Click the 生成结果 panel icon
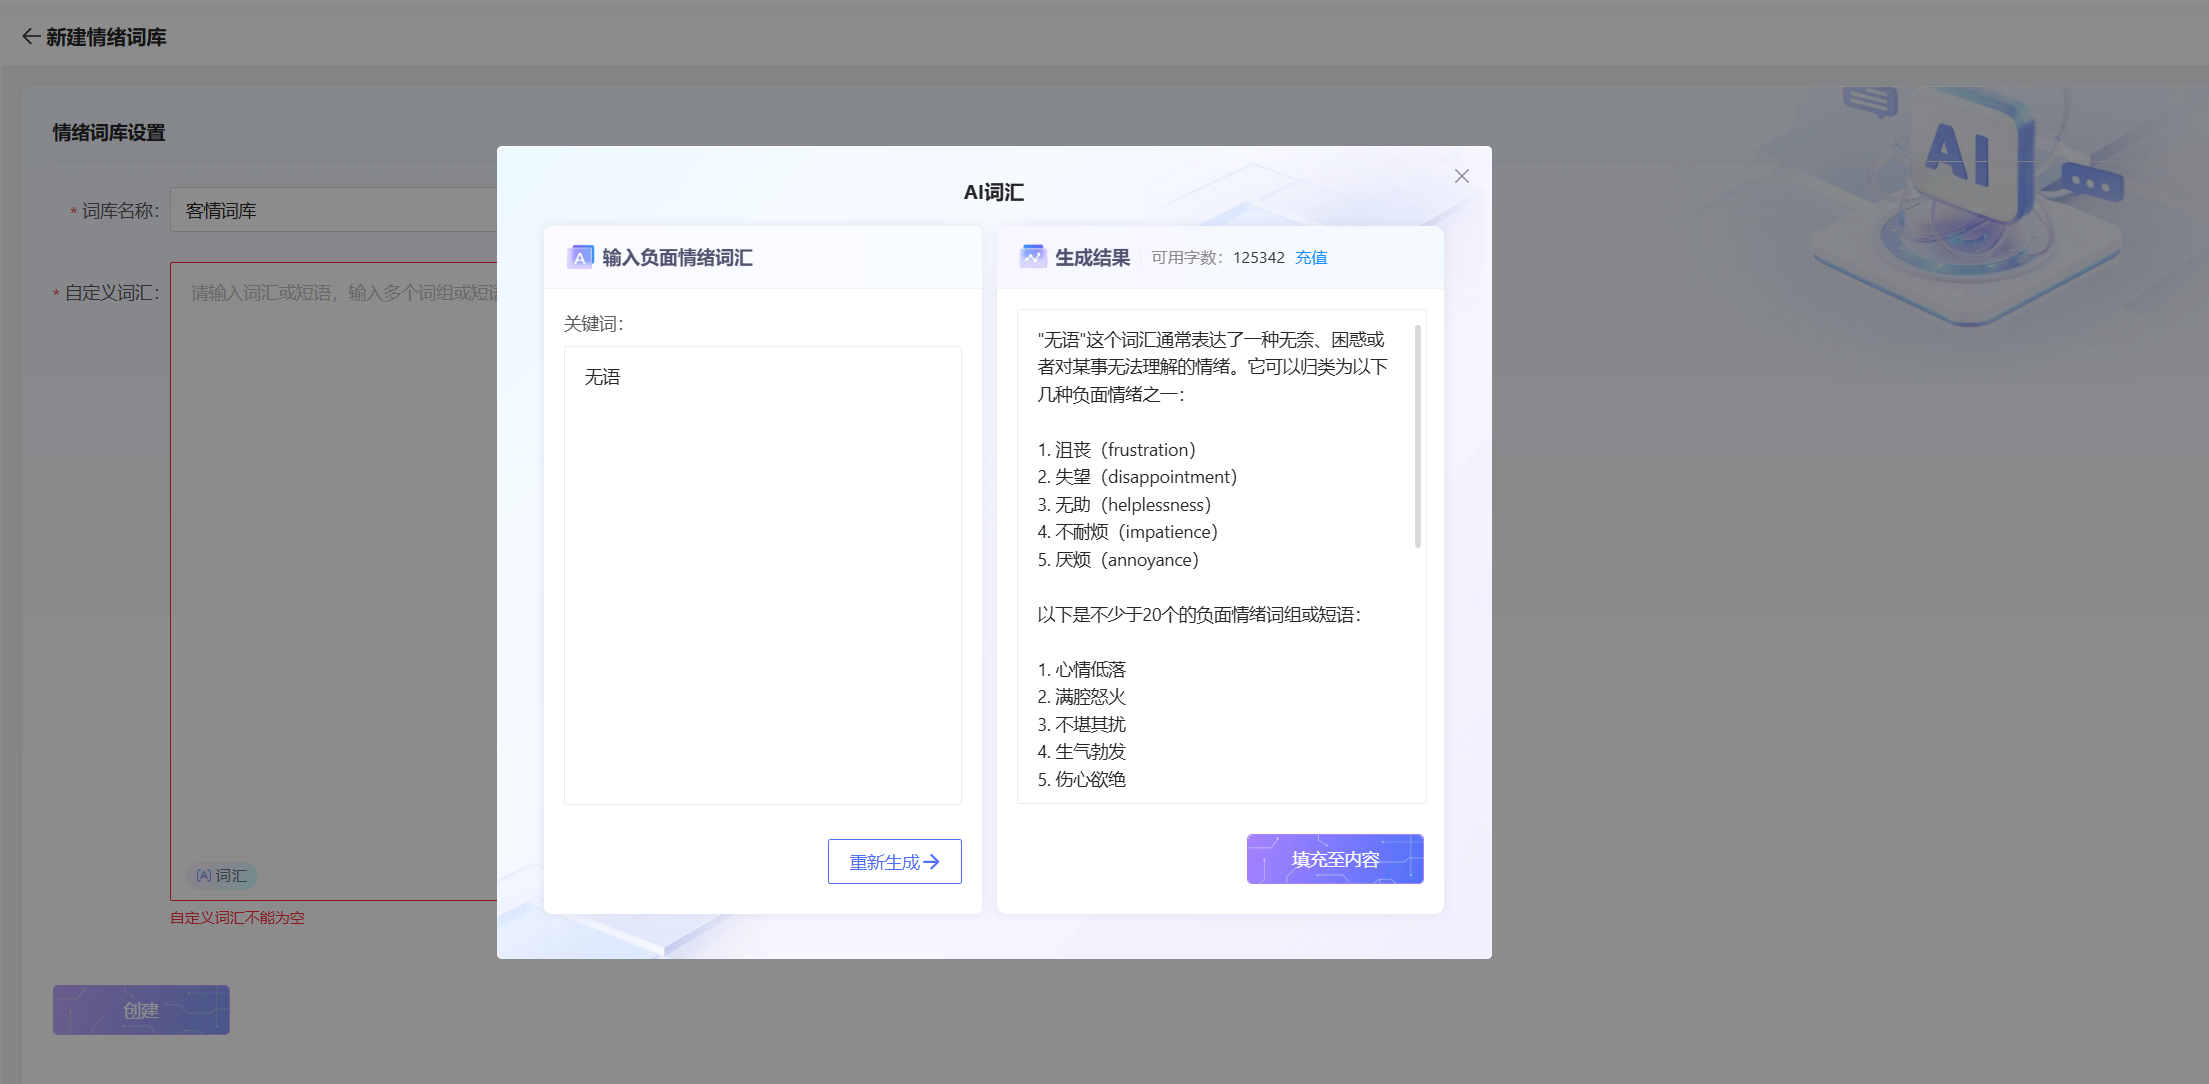 click(x=1033, y=257)
